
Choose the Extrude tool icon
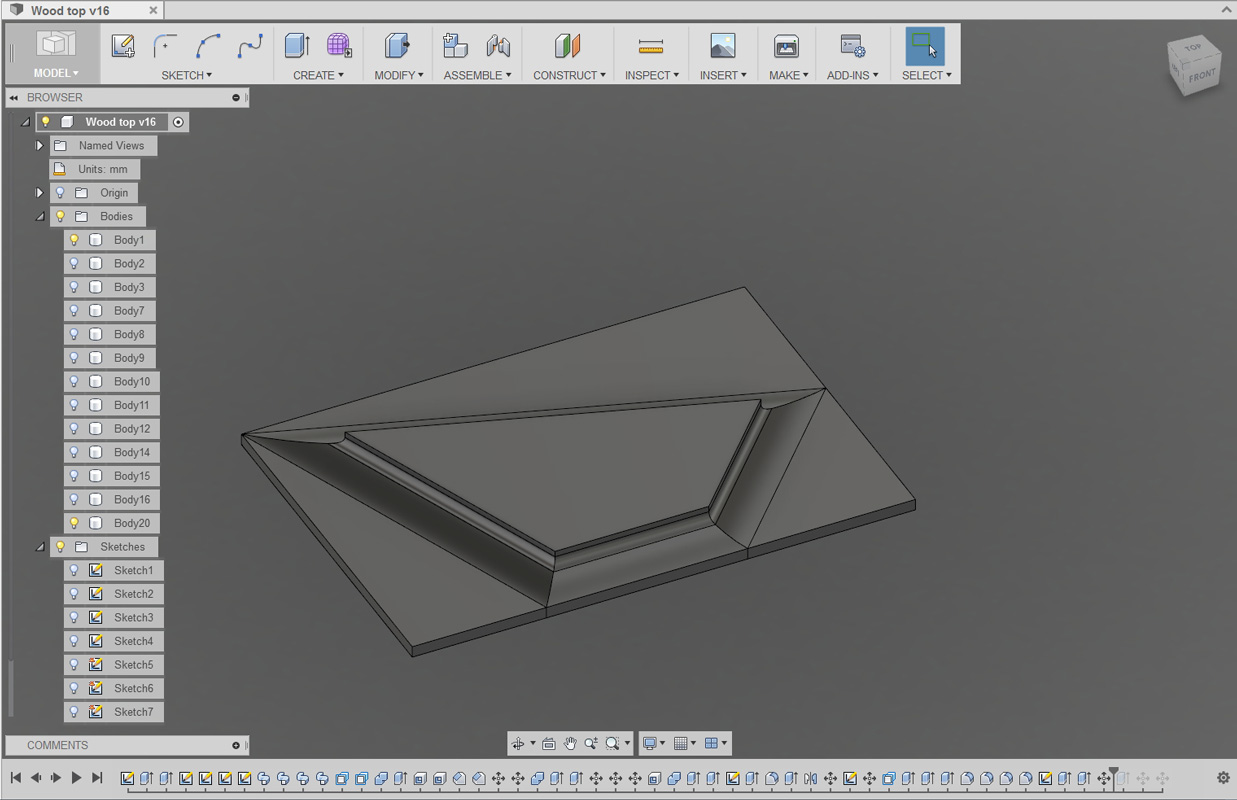click(297, 46)
